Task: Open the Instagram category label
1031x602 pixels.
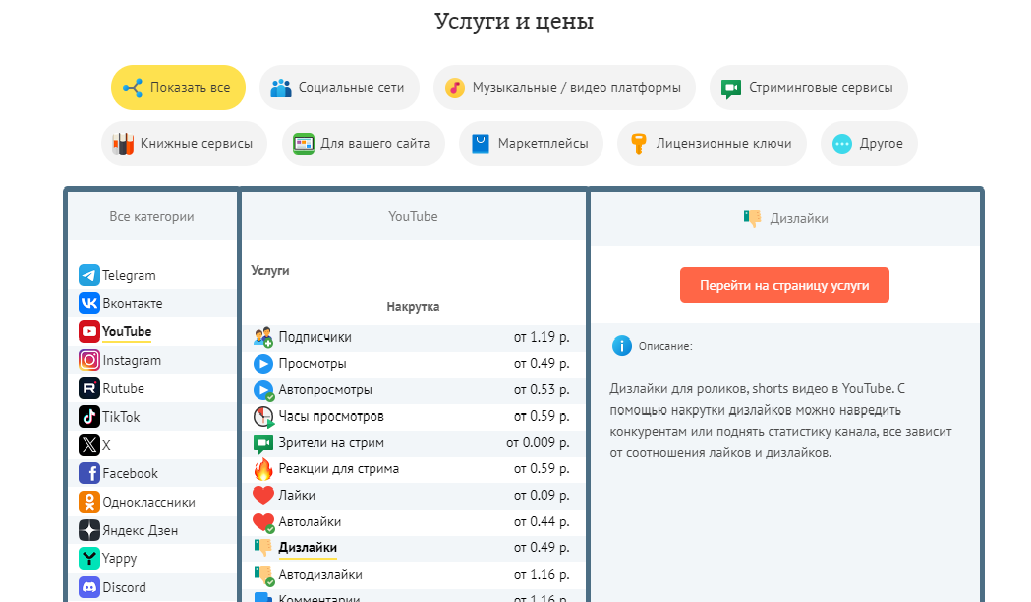Action: coord(132,360)
